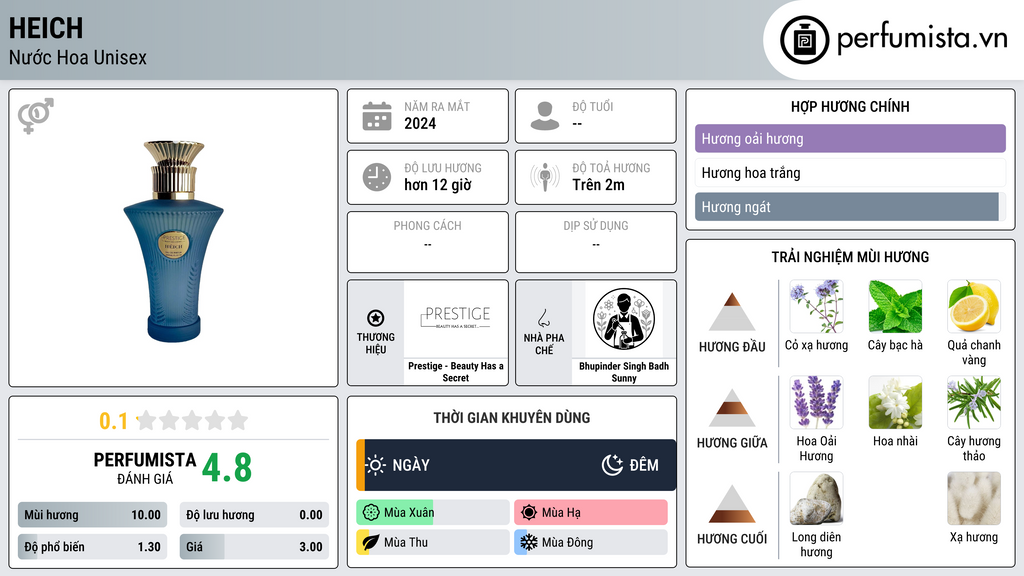Click the Hương ngát grey accord bar
The image size is (1024, 576).
click(850, 206)
